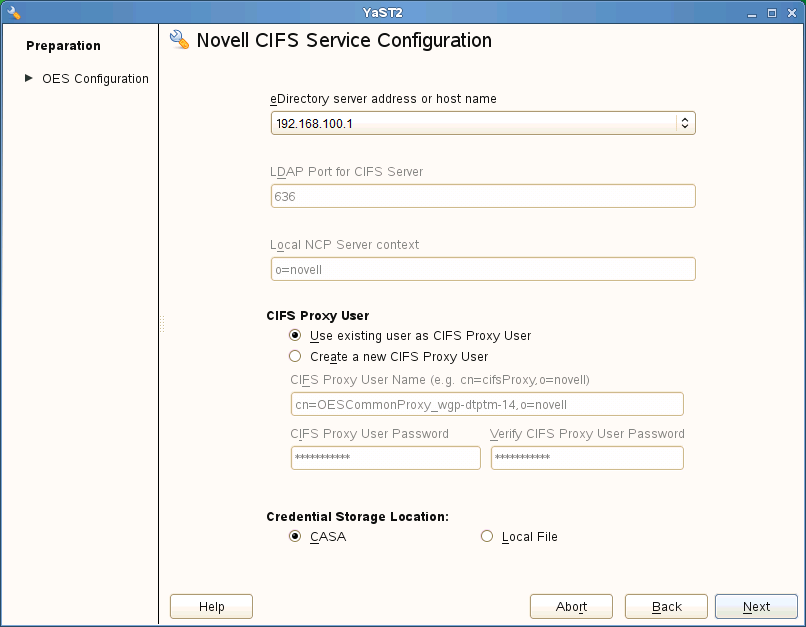The image size is (806, 627).
Task: Select OES Configuration in the sidebar
Action: pos(95,79)
